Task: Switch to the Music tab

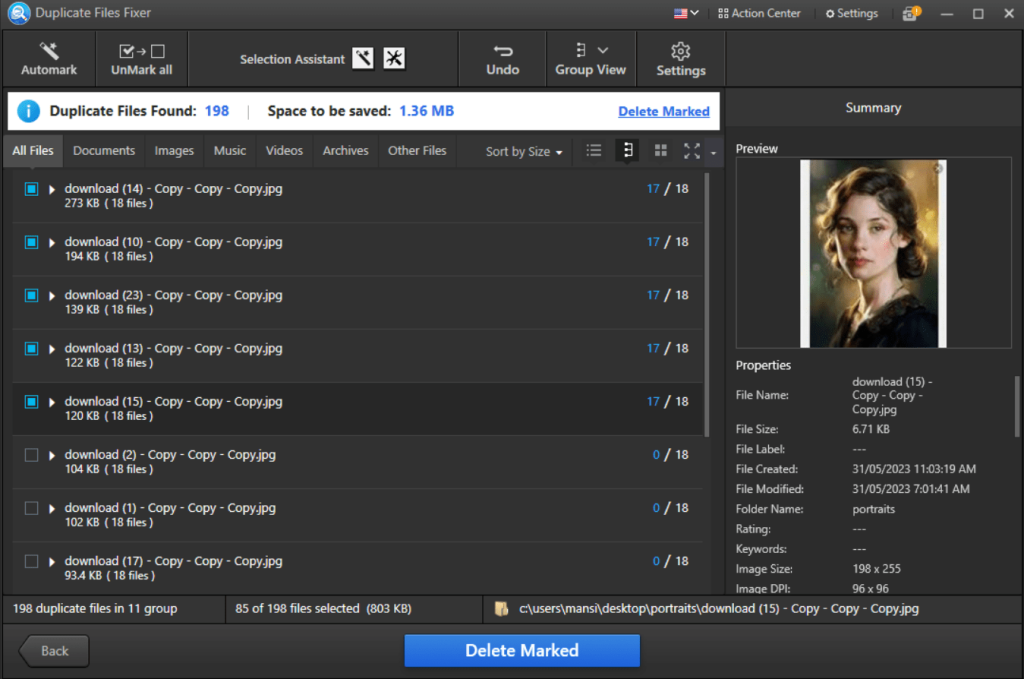Action: pos(230,151)
